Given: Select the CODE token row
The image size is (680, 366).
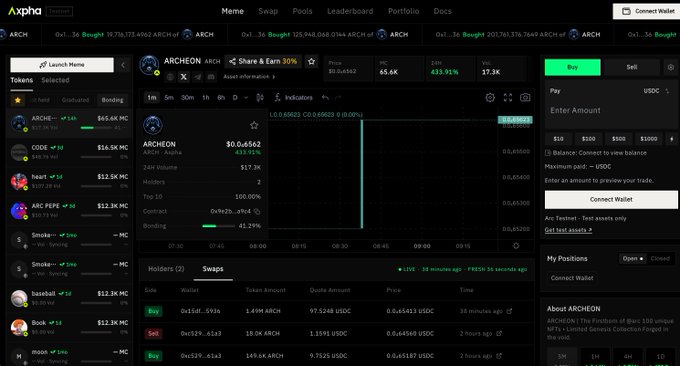Looking at the screenshot, I should point(69,152).
